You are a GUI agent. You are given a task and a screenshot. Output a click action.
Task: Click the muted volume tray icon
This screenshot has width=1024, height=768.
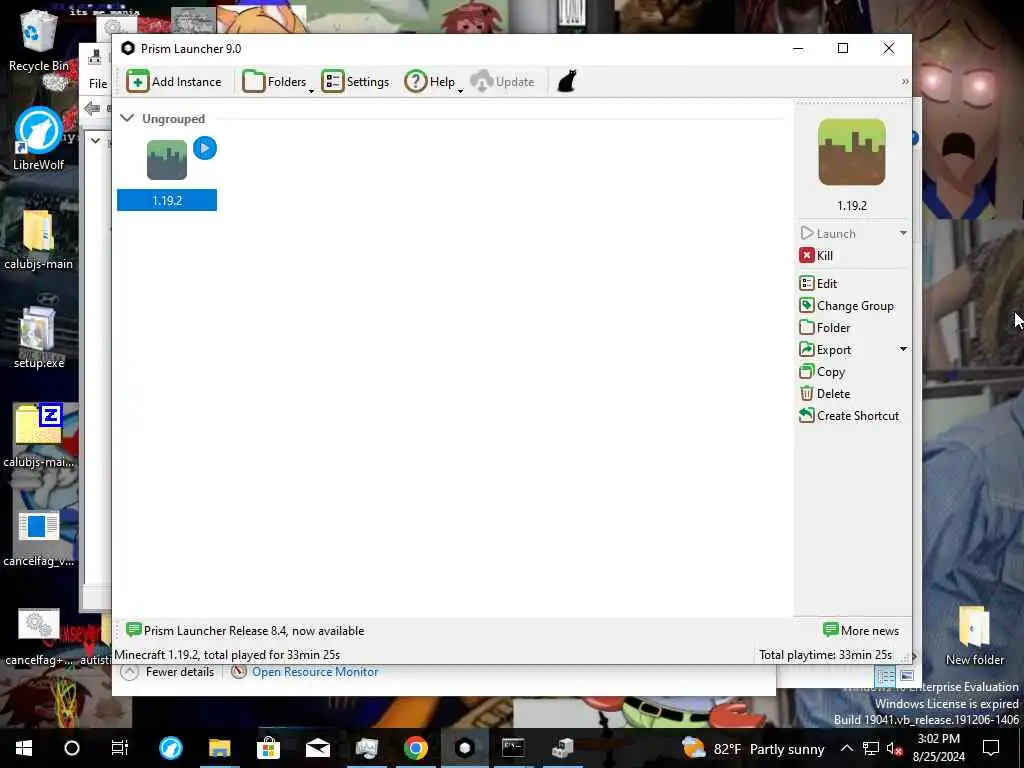895,748
